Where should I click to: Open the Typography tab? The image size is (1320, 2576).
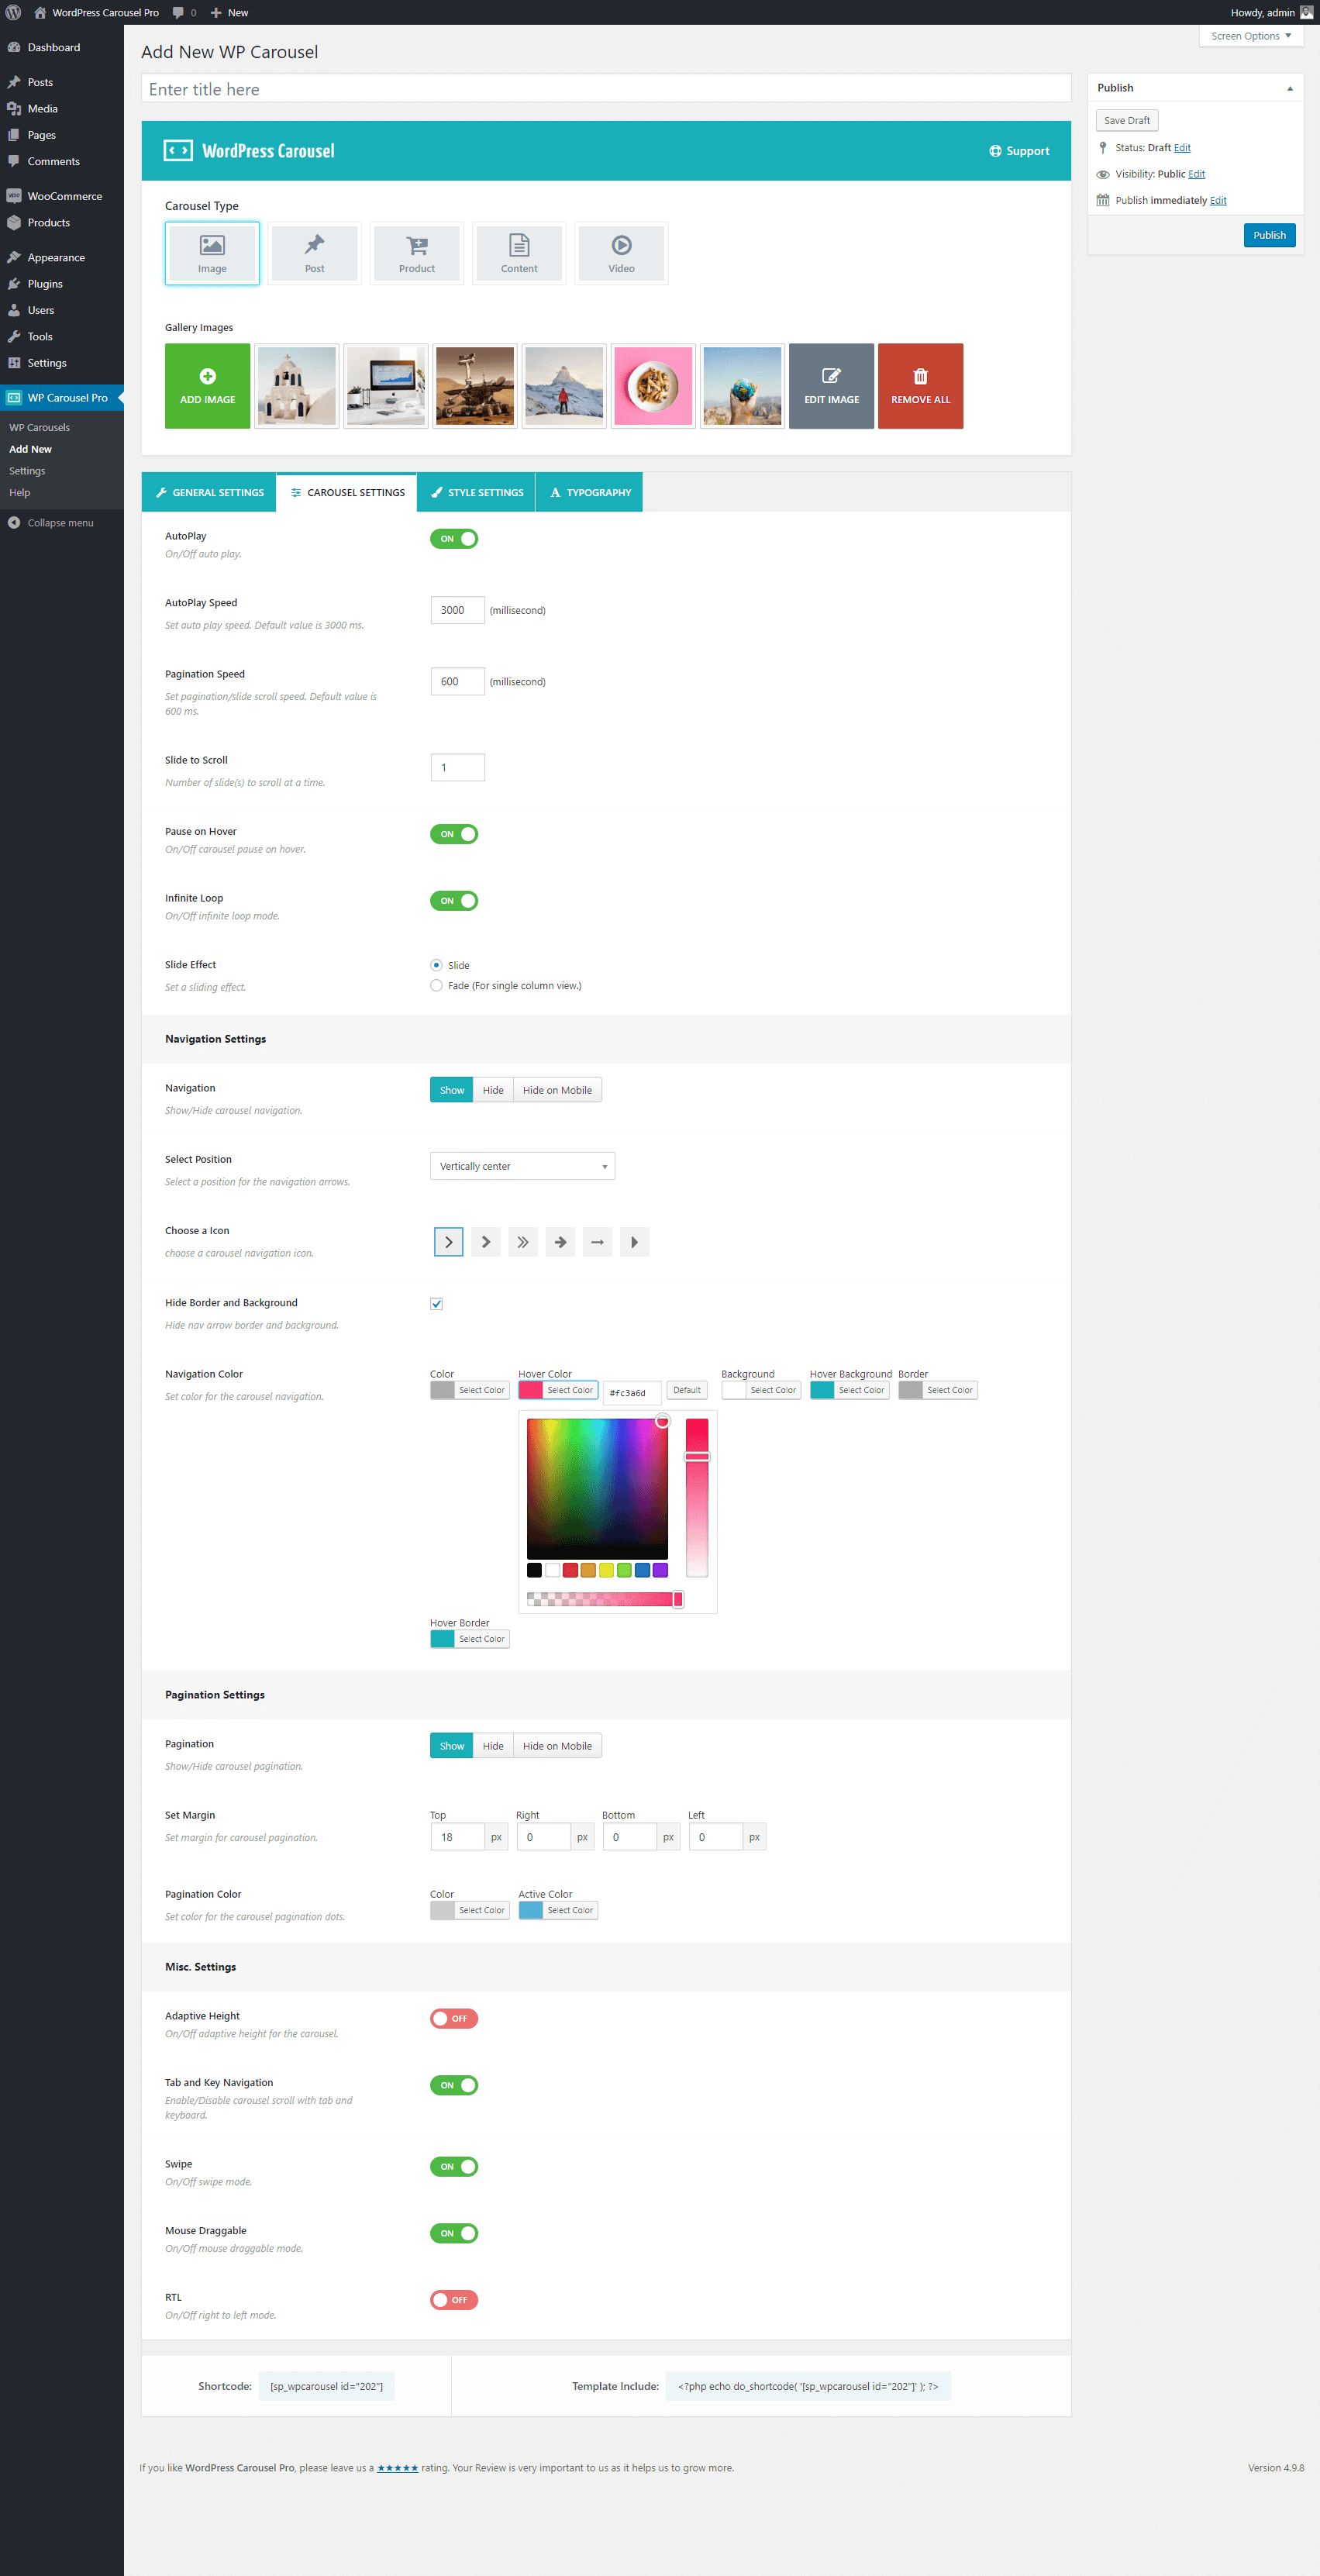pos(589,492)
